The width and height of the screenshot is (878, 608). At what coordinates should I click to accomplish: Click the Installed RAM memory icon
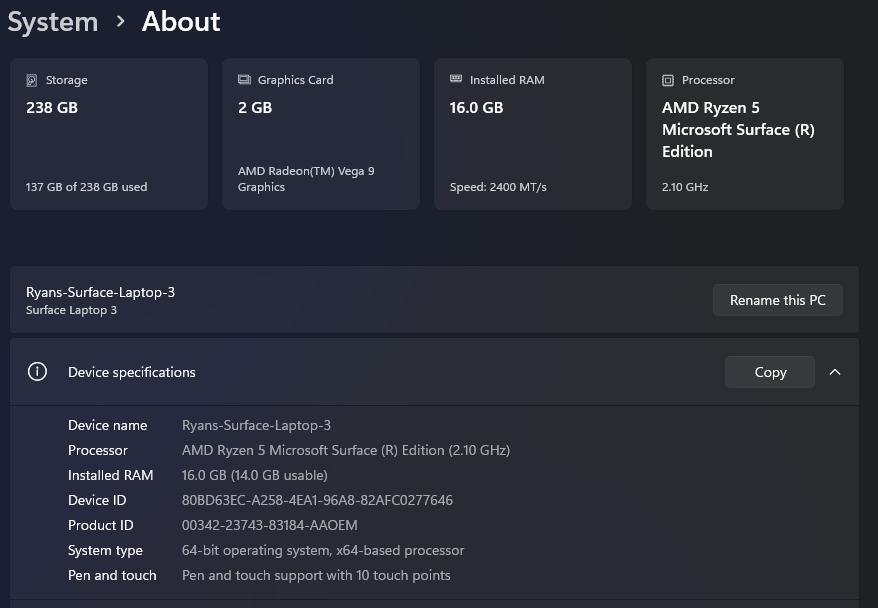[456, 80]
